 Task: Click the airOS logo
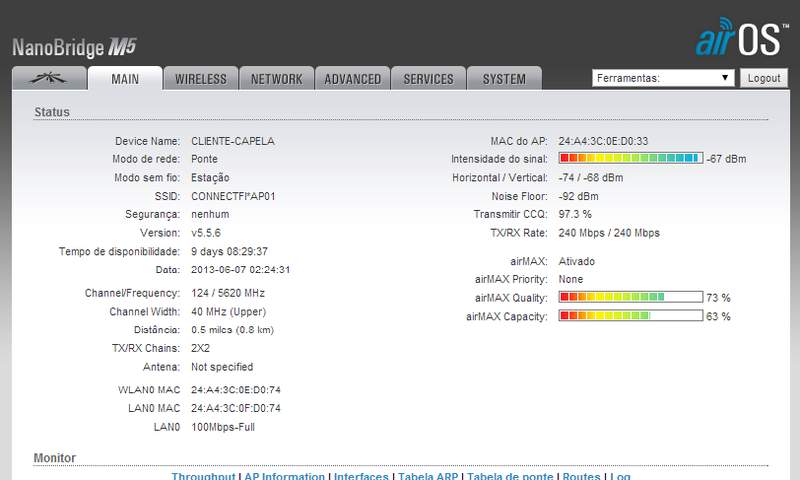741,37
